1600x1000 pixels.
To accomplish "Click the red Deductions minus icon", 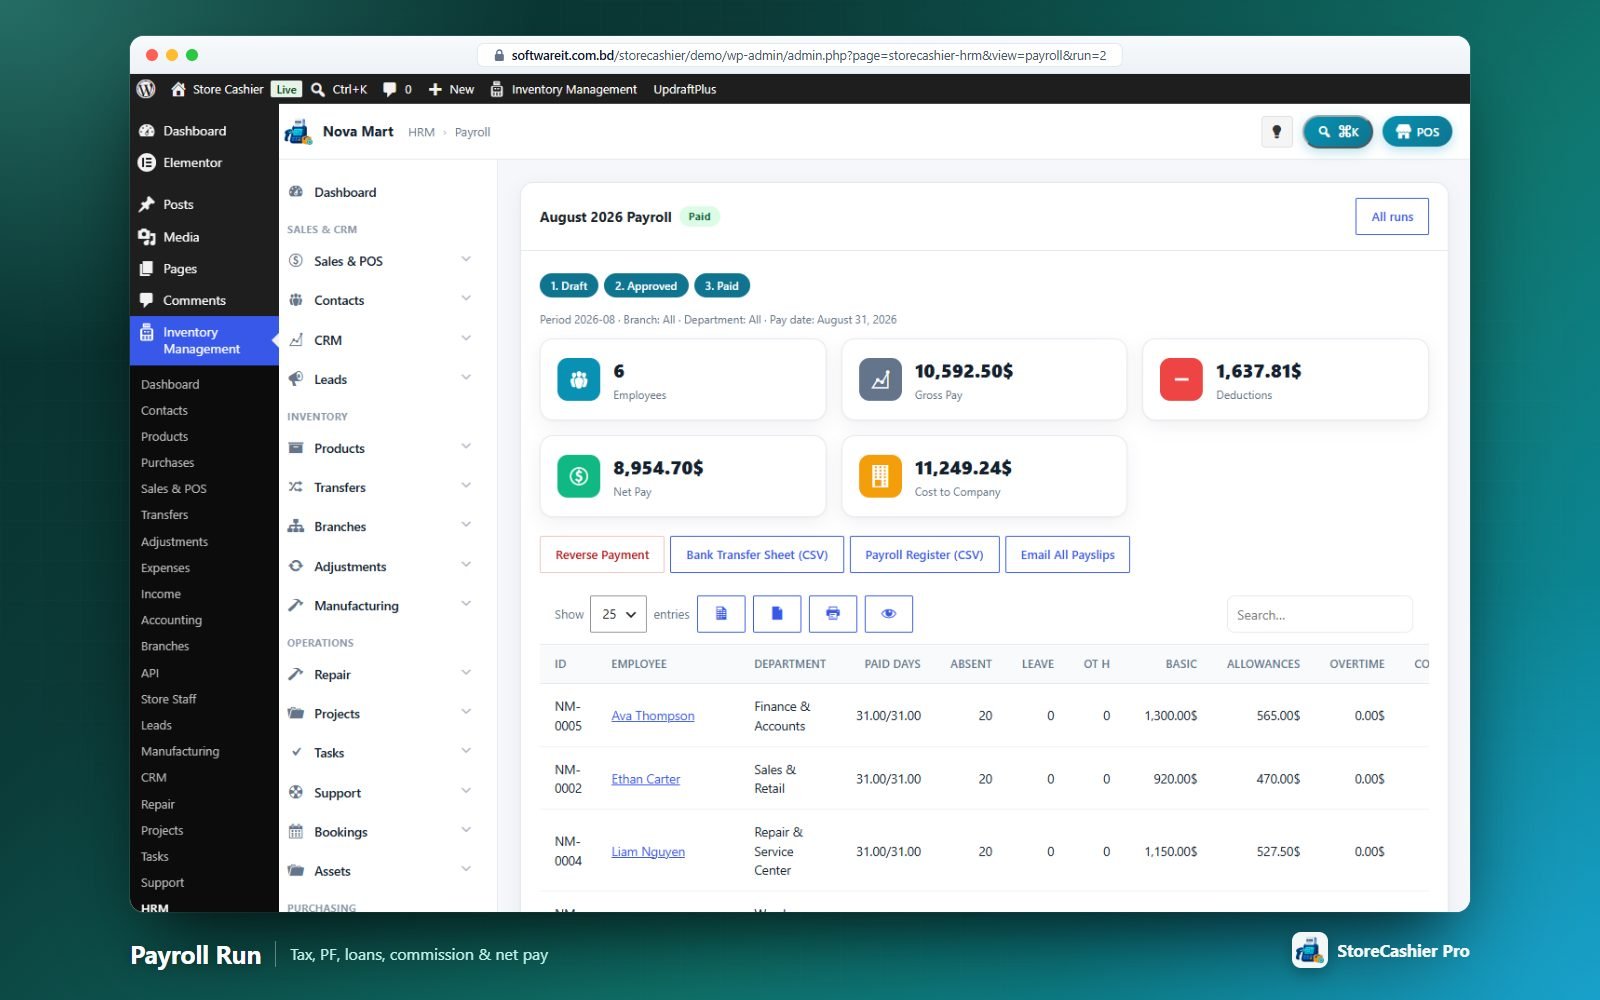I will pos(1181,379).
